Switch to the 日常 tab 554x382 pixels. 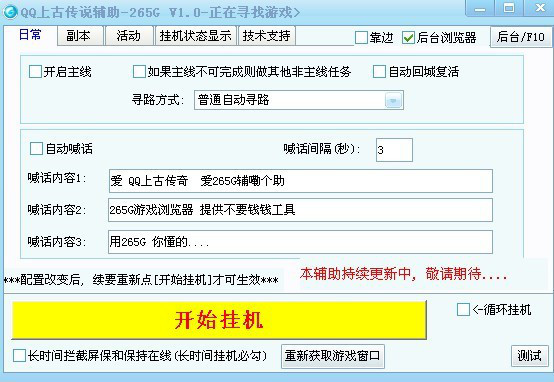[30, 35]
